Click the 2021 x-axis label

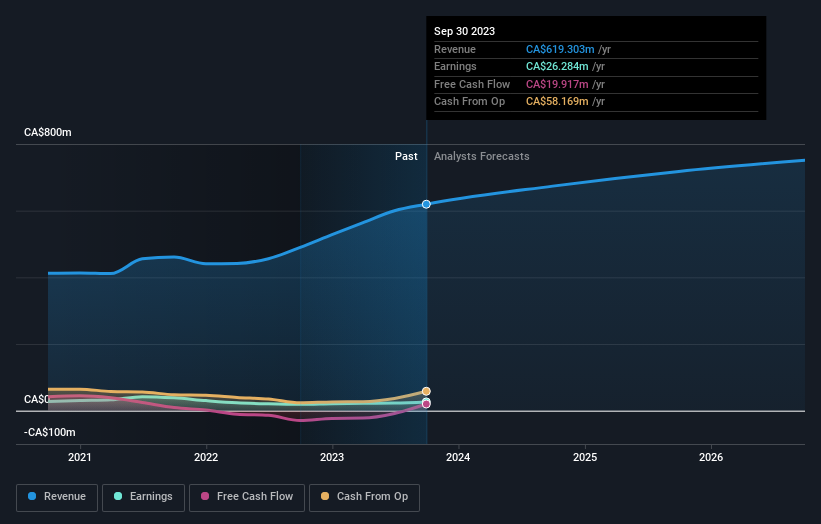pos(80,457)
